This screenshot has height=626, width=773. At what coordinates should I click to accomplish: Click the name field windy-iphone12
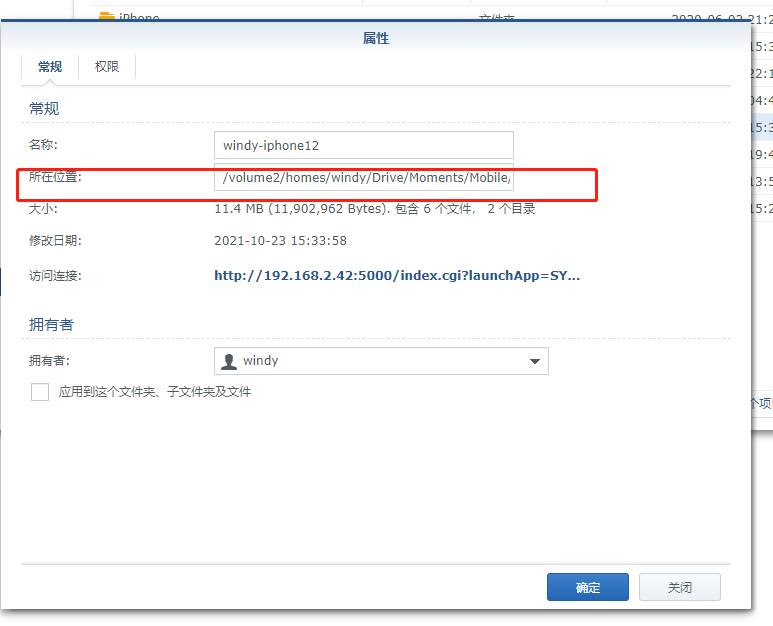(363, 145)
